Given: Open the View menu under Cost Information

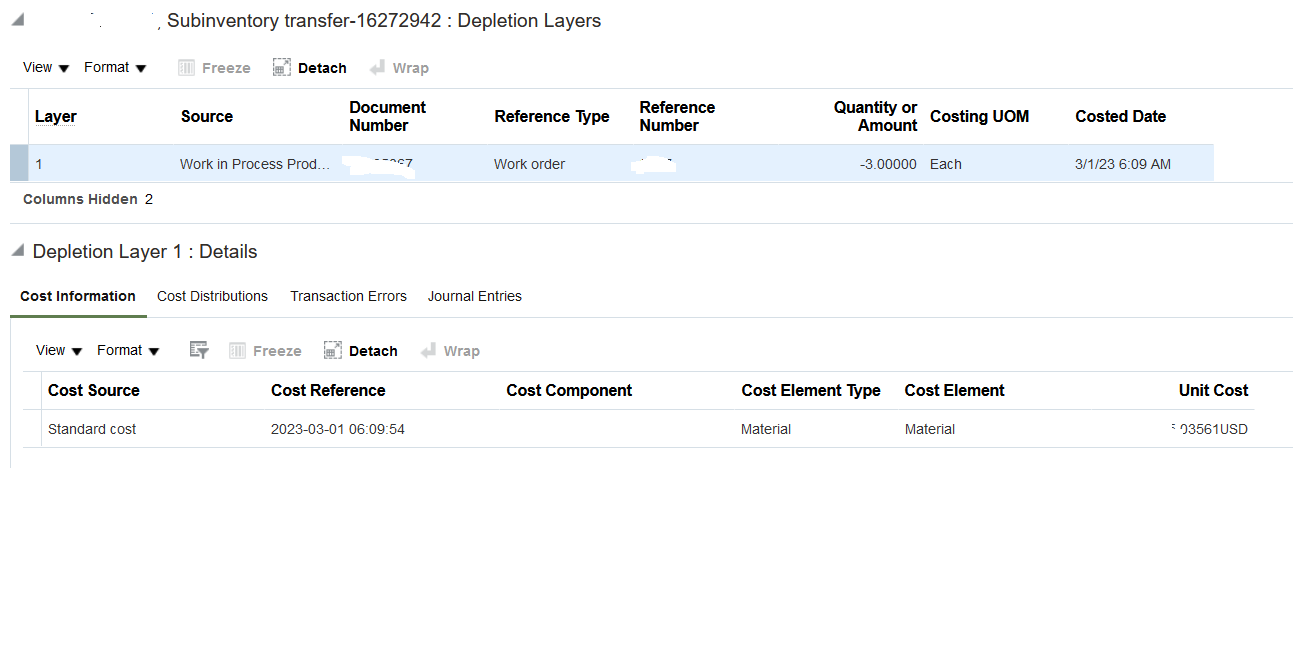Looking at the screenshot, I should pos(57,350).
